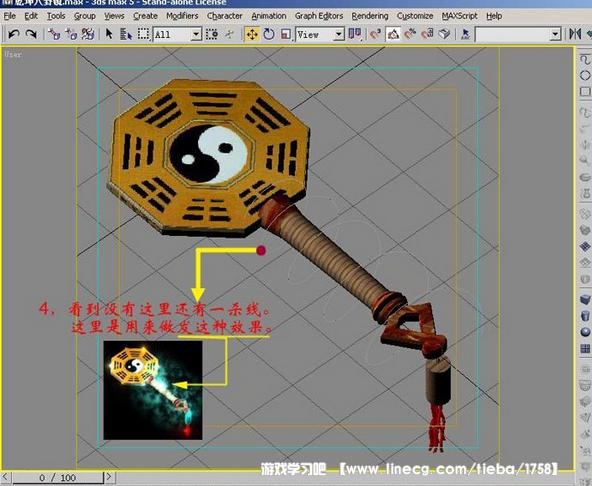Image resolution: width=592 pixels, height=486 pixels.
Task: Create a Cylinder primitive from side panel
Action: pyautogui.click(x=585, y=316)
